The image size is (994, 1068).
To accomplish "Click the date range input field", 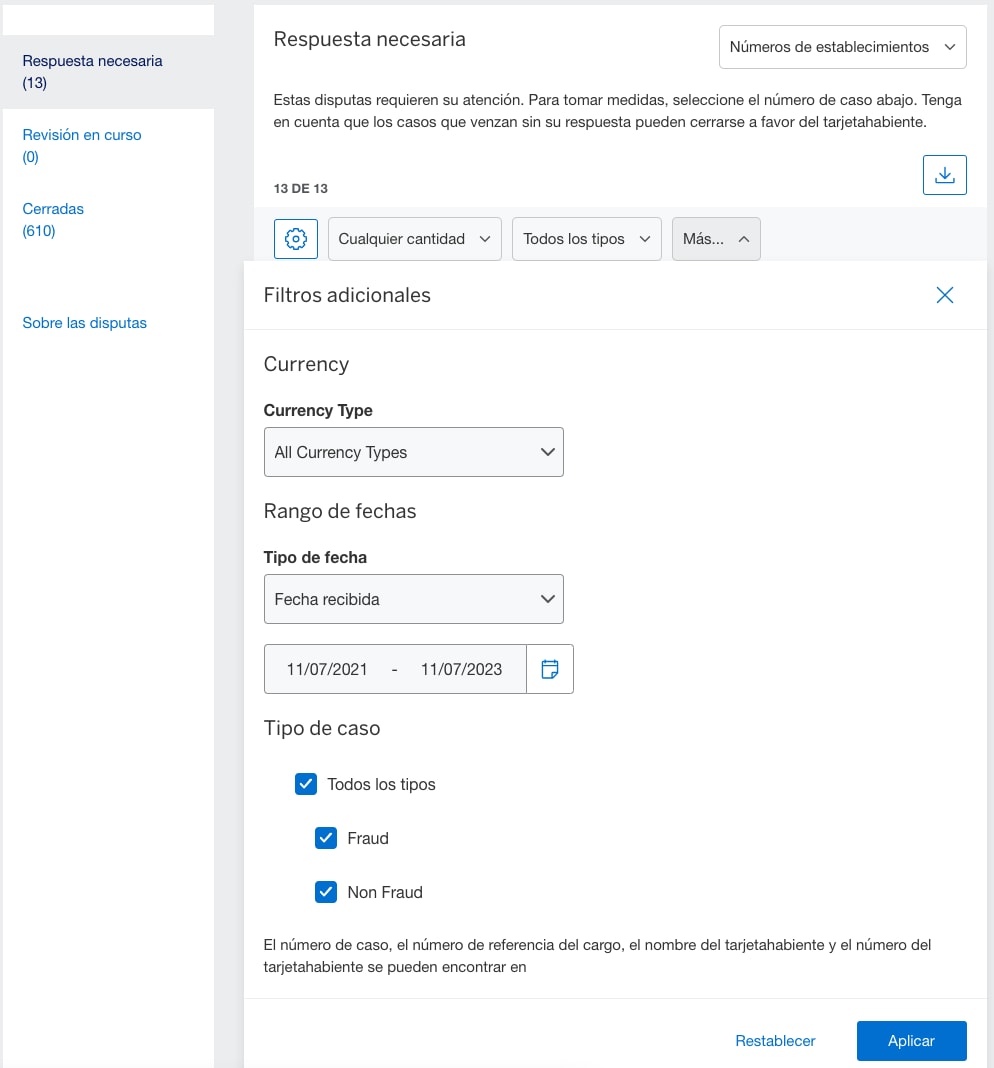I will tap(394, 668).
